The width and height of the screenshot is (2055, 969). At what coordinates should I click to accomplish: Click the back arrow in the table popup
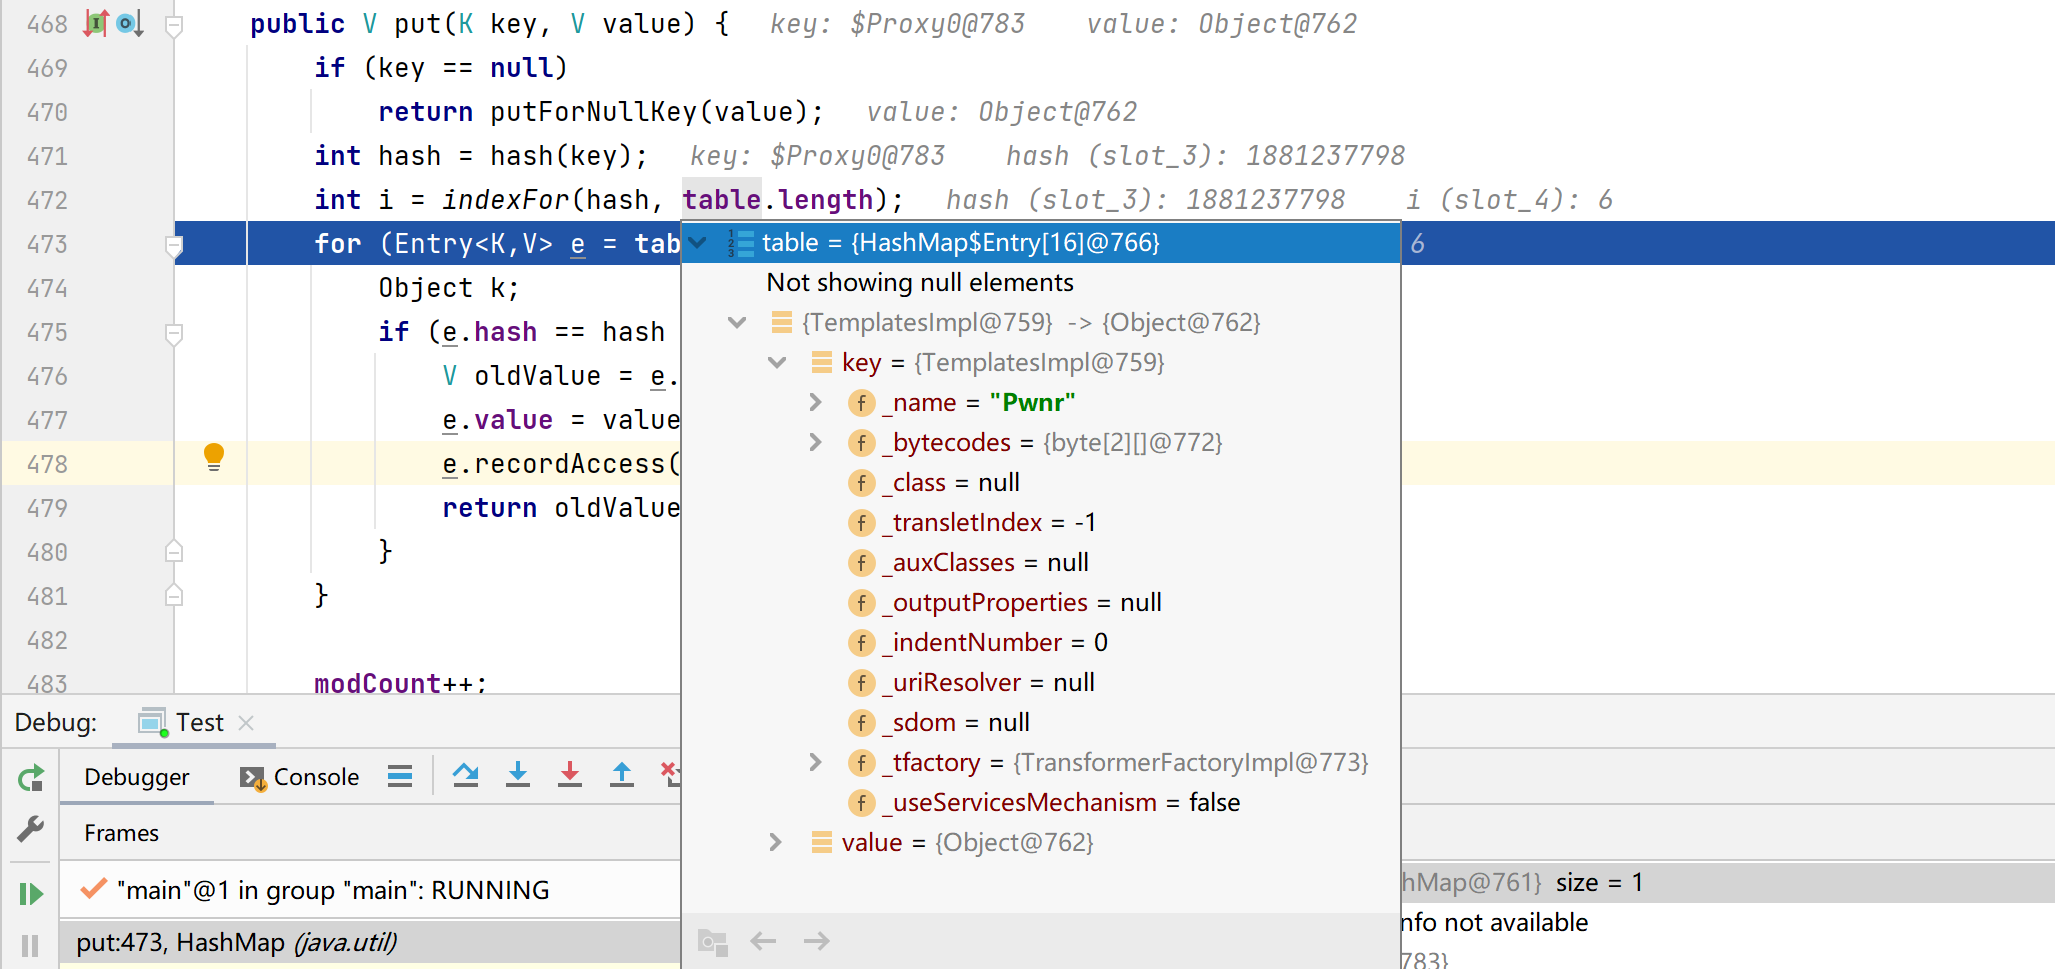pos(763,941)
